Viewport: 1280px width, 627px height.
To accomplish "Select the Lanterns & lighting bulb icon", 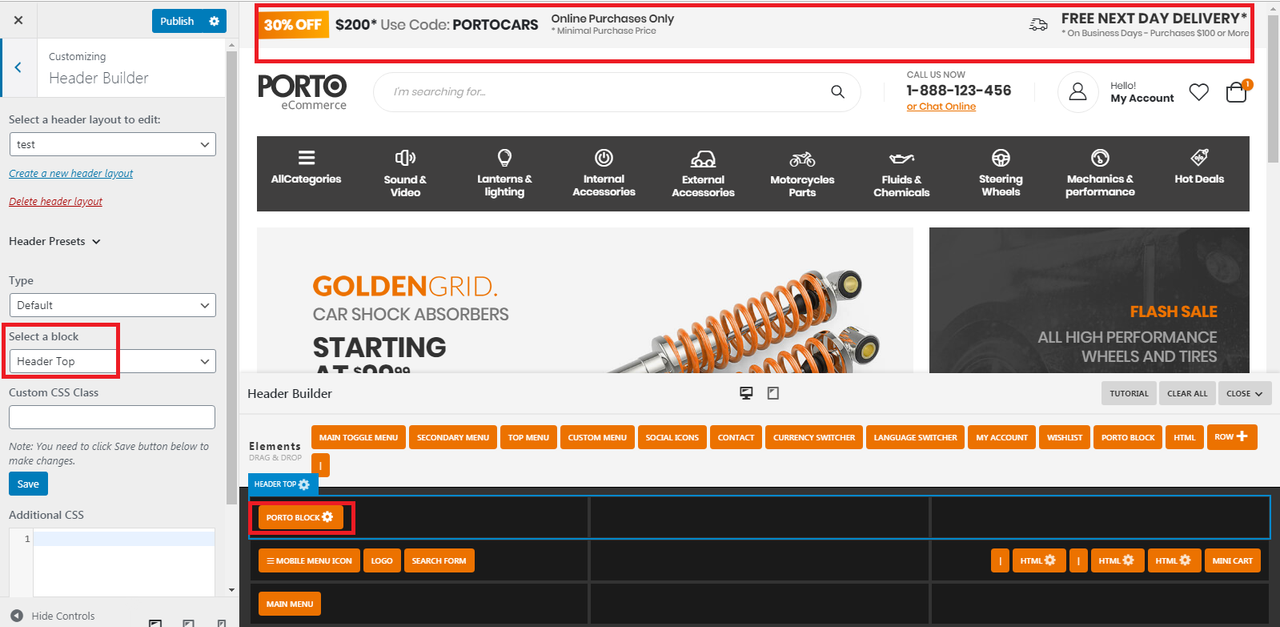I will pyautogui.click(x=504, y=158).
